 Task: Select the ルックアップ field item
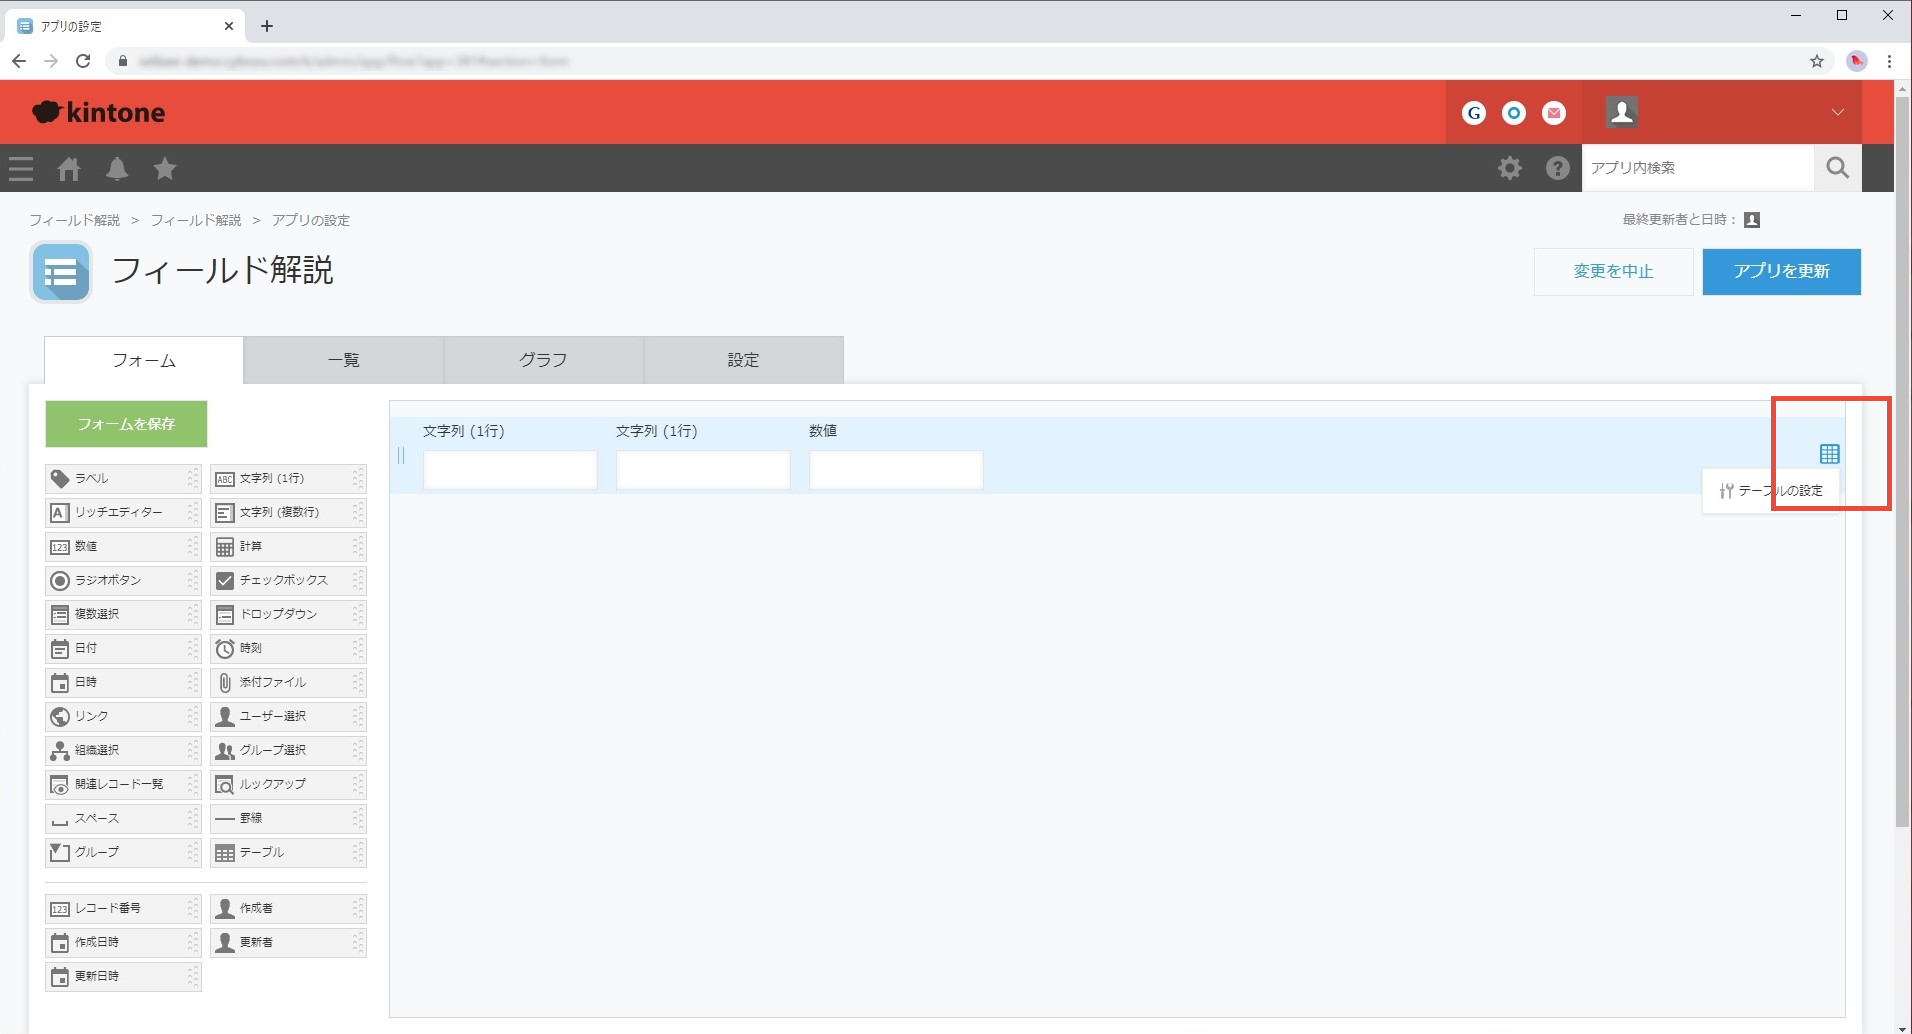288,785
